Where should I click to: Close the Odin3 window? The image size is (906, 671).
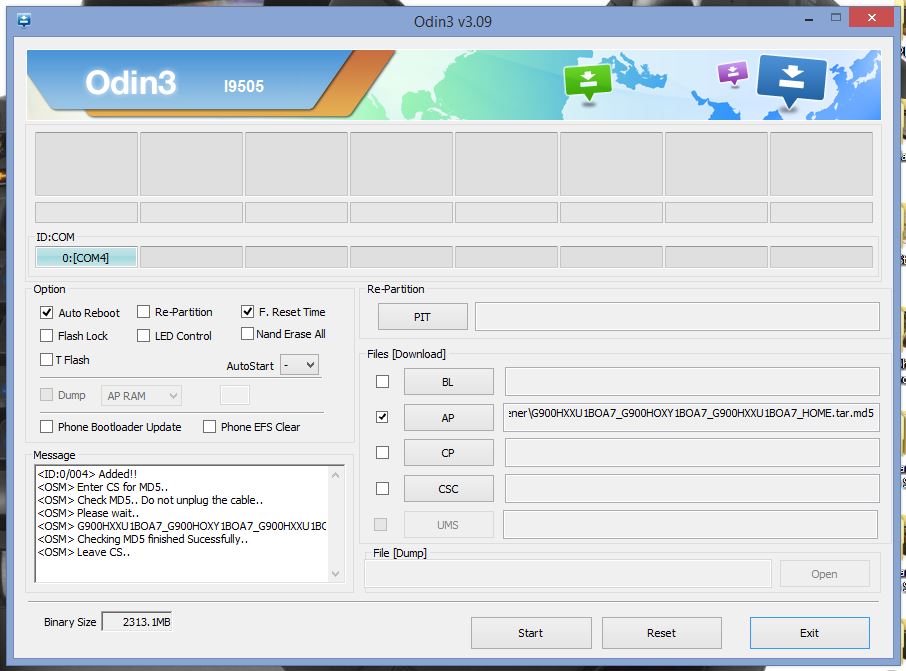coord(872,18)
